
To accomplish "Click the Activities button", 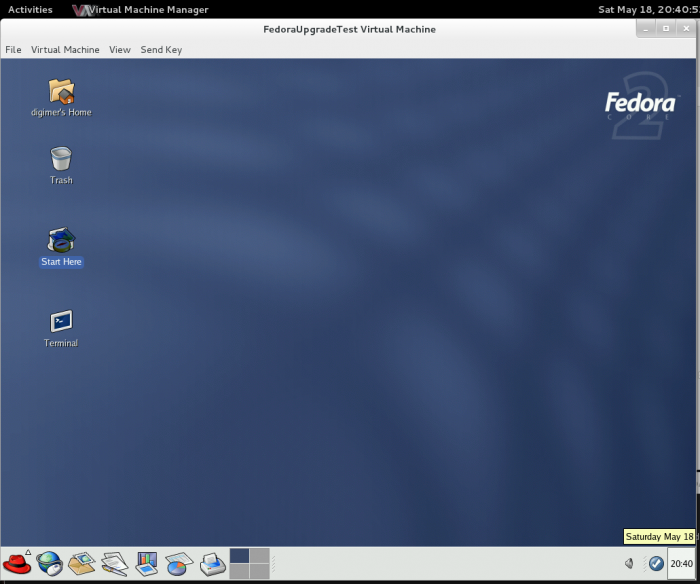I will point(30,10).
